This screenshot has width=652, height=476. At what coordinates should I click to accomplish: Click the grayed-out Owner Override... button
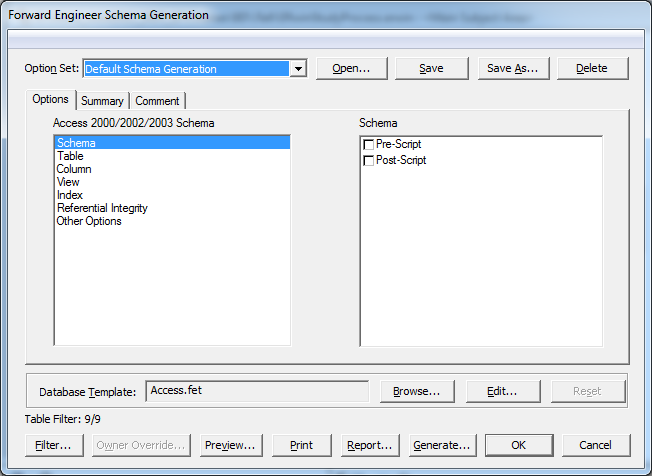pos(141,445)
